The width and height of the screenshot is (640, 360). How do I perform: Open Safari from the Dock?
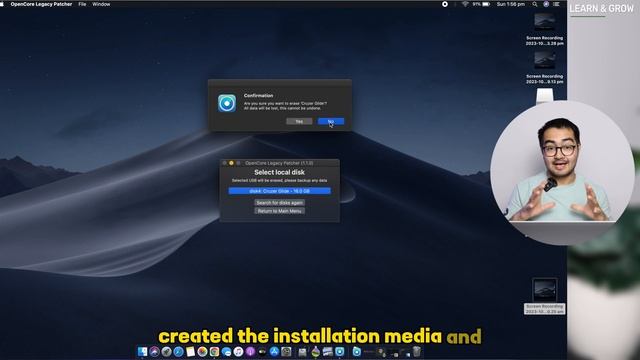pos(178,351)
